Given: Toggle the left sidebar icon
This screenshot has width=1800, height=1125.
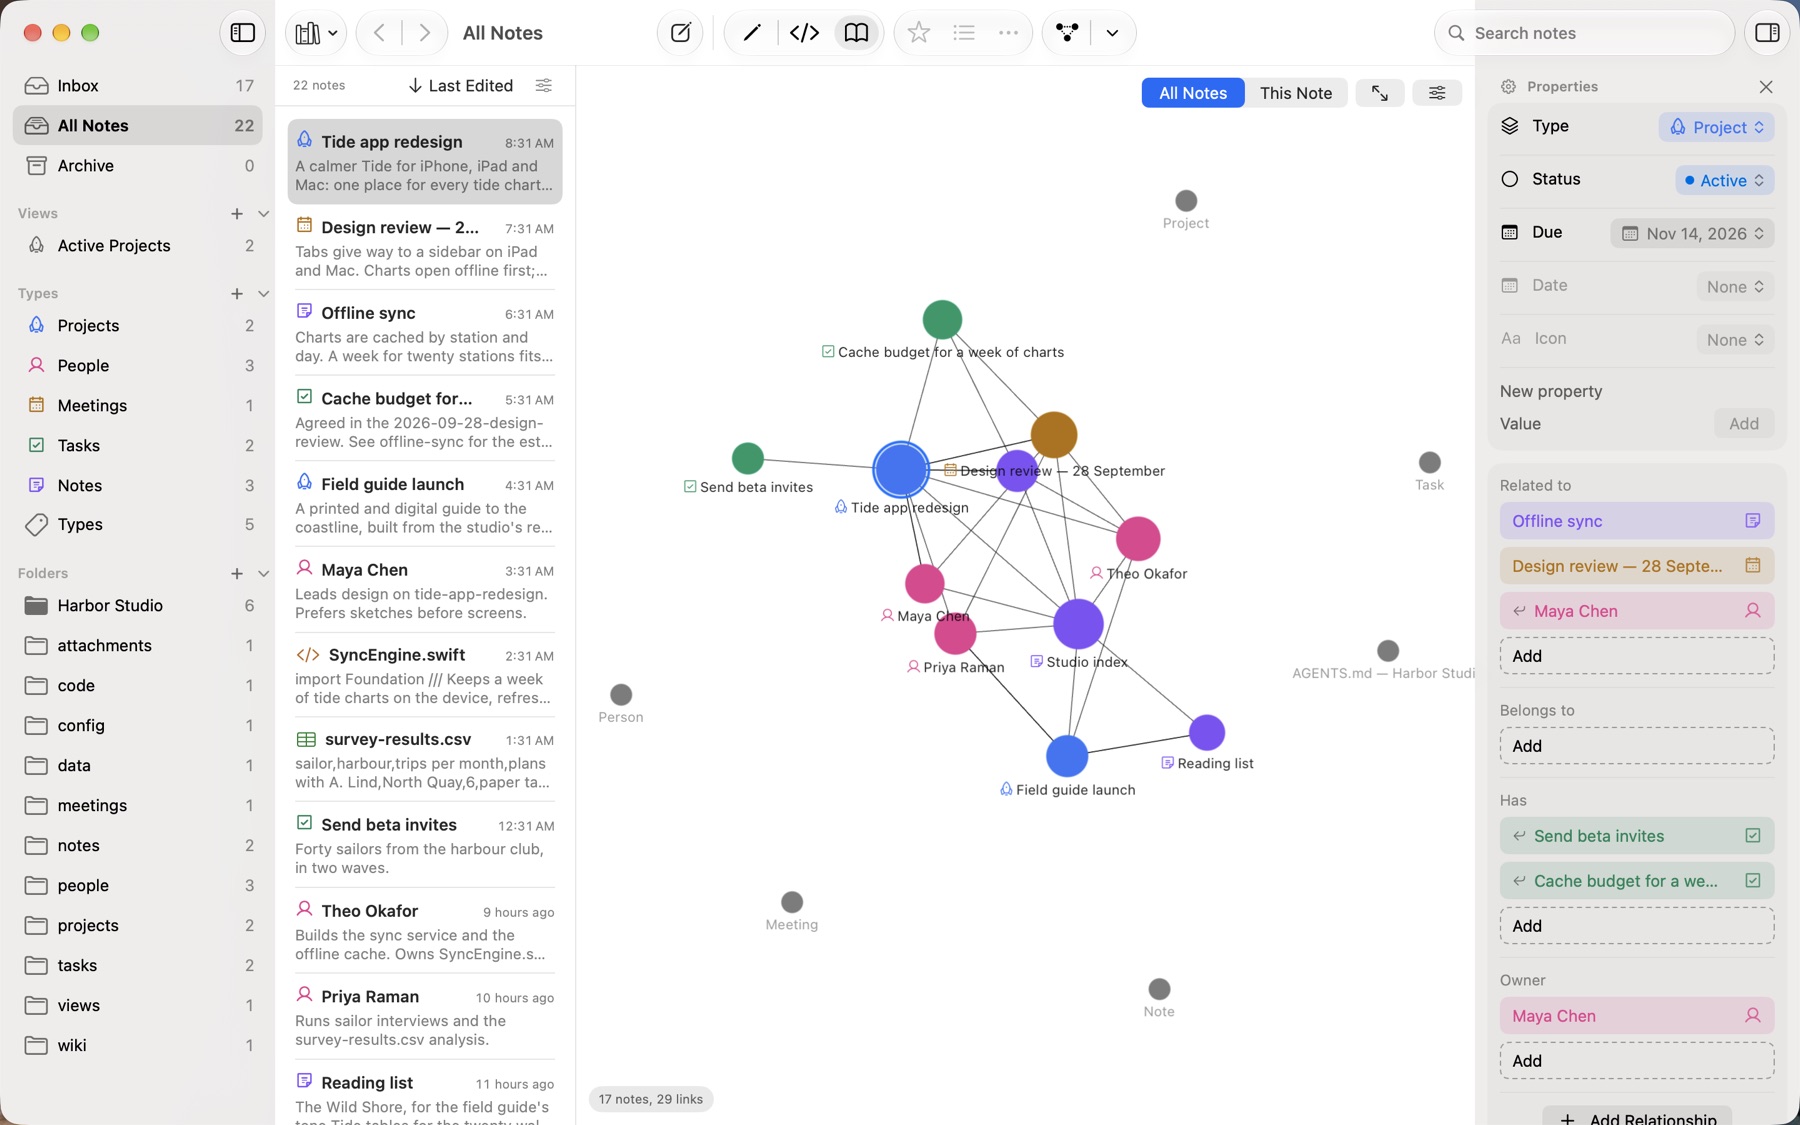Looking at the screenshot, I should 242,33.
